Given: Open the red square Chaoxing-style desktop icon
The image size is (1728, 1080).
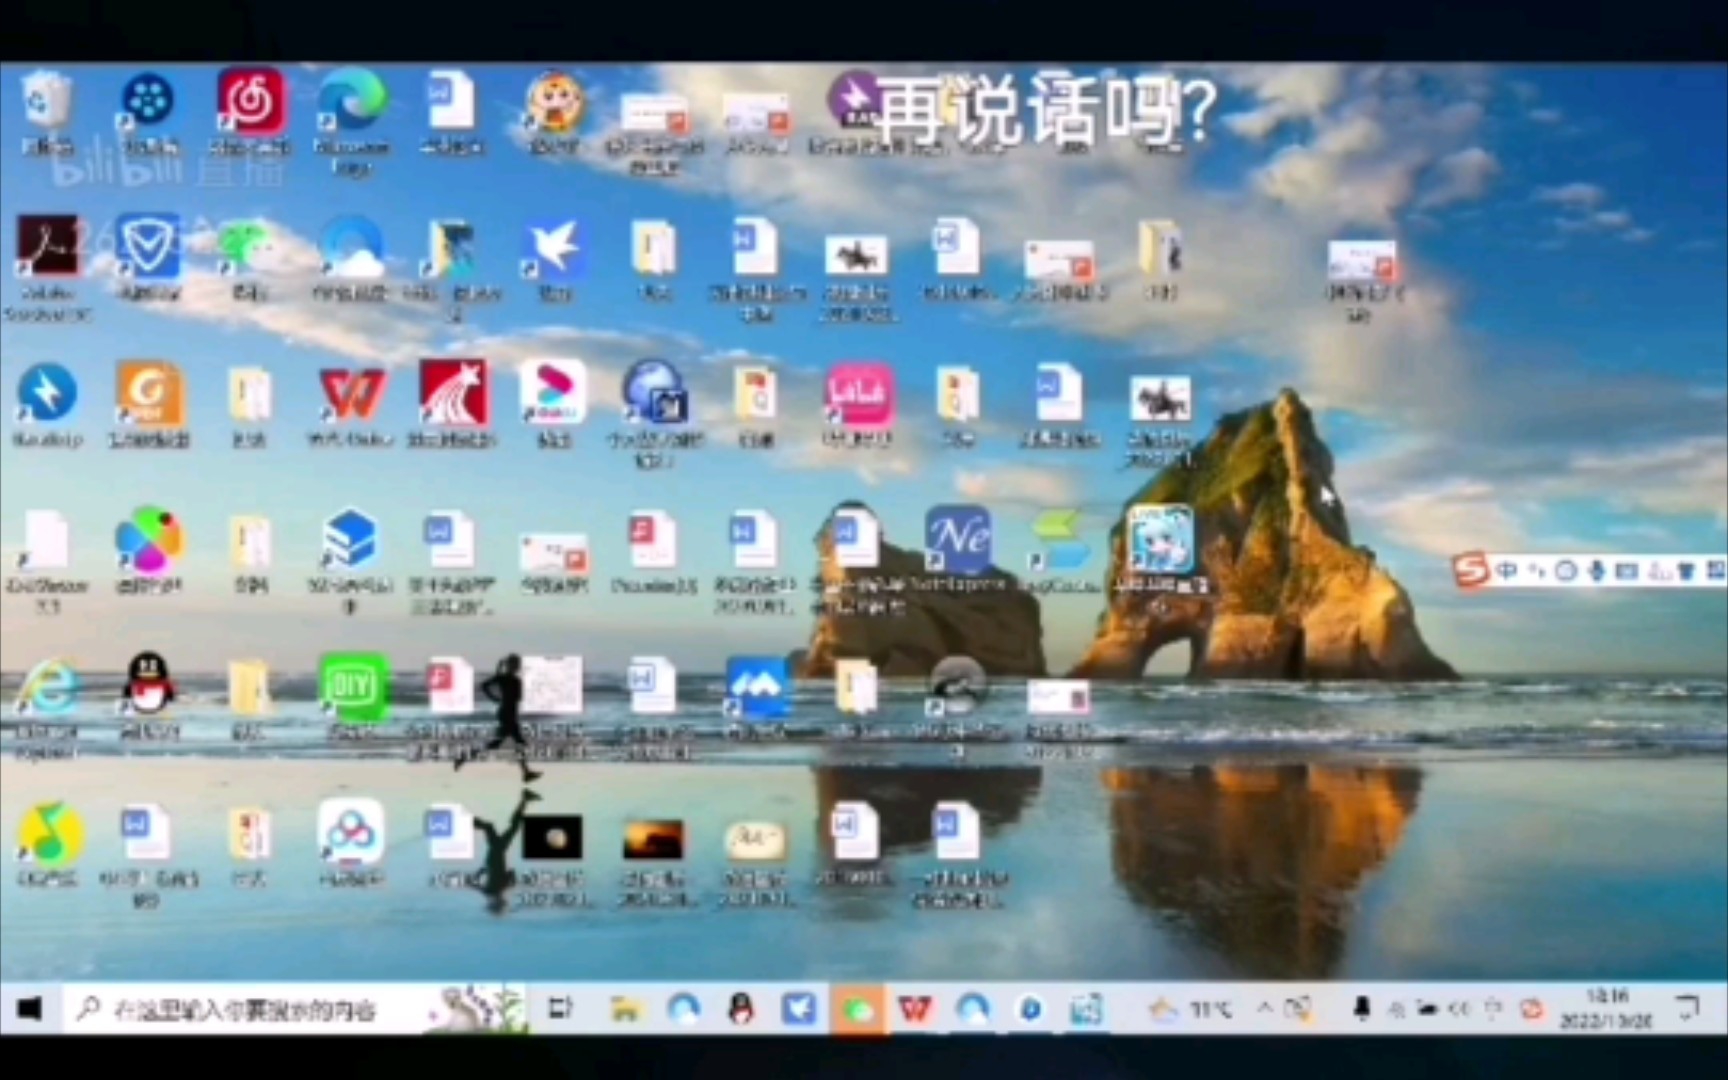Looking at the screenshot, I should [453, 392].
